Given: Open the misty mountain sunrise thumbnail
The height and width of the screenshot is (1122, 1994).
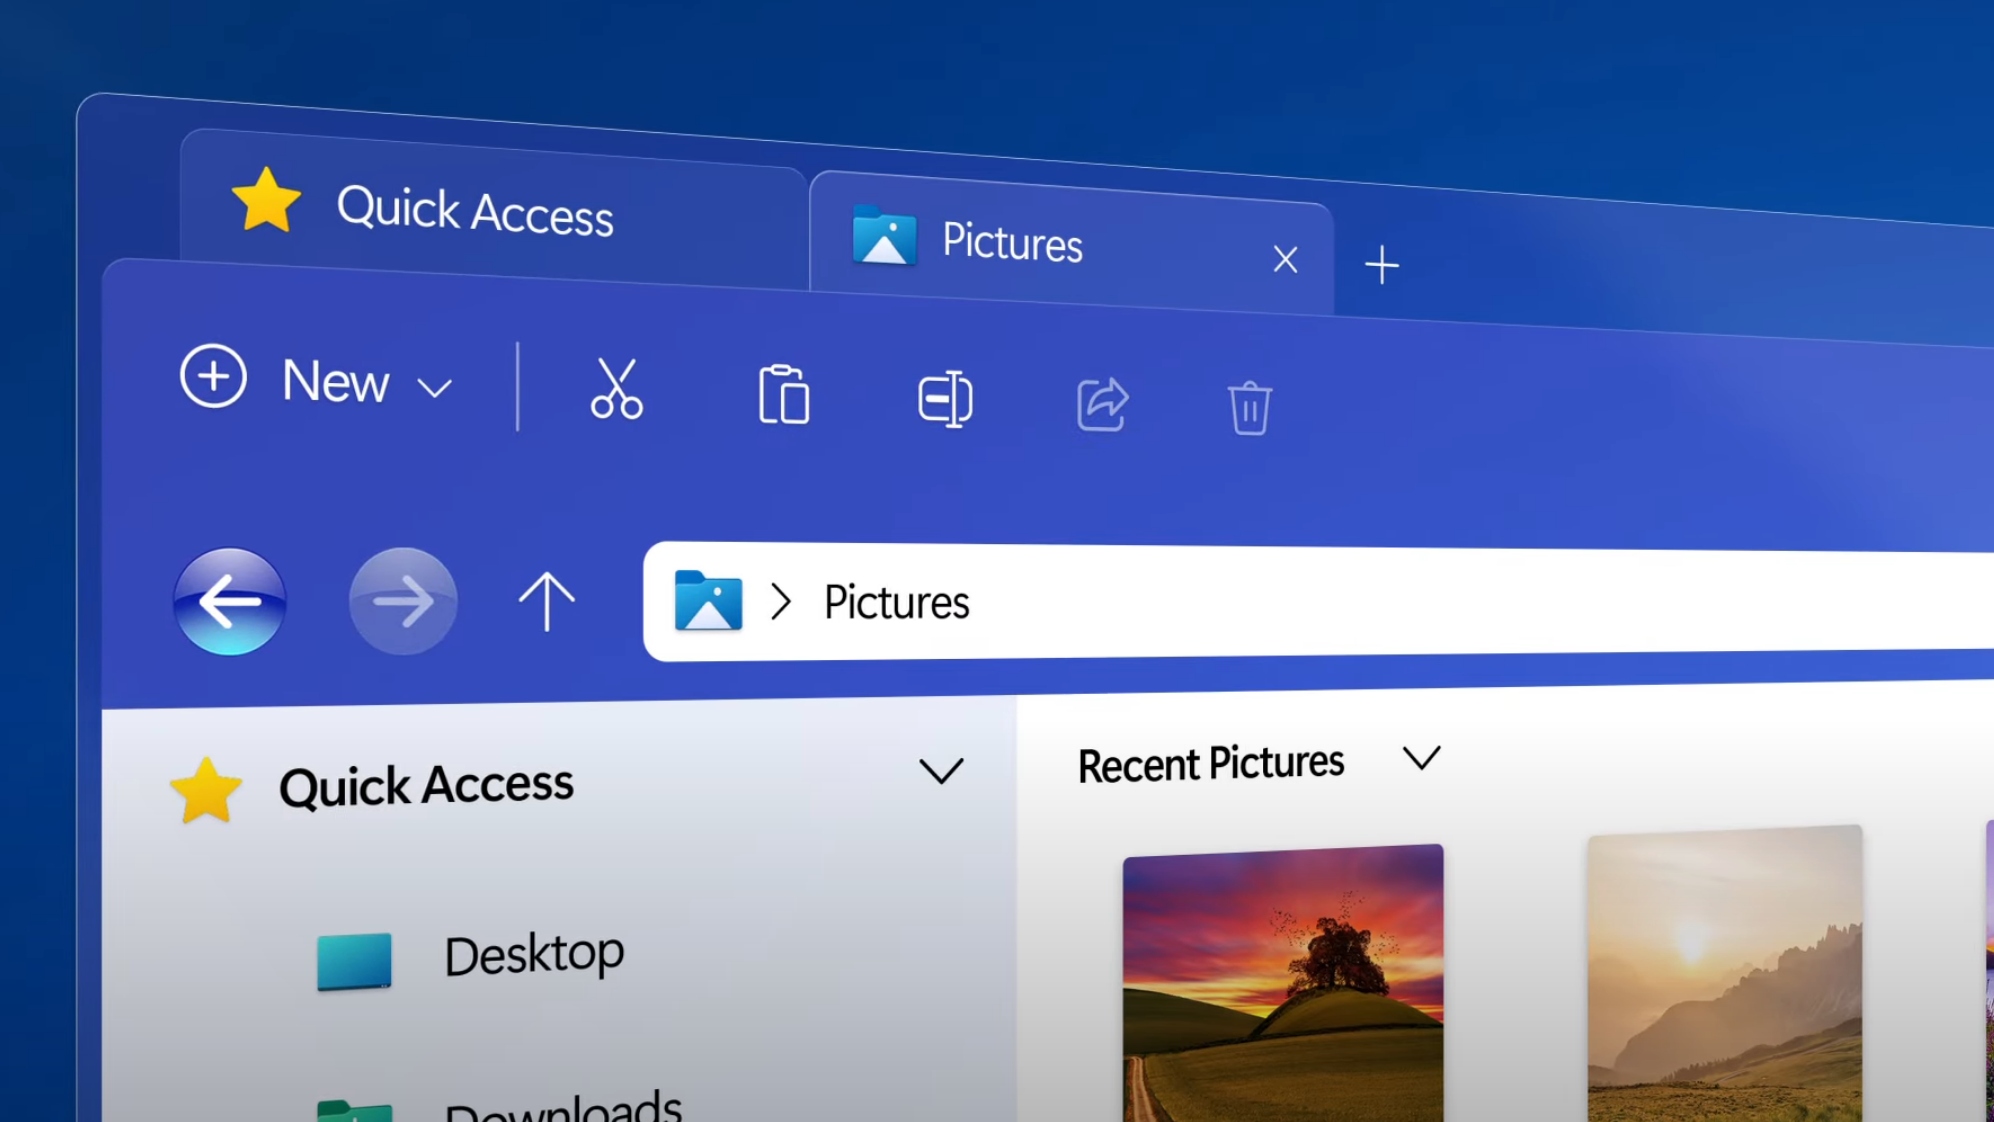Looking at the screenshot, I should coord(1724,975).
